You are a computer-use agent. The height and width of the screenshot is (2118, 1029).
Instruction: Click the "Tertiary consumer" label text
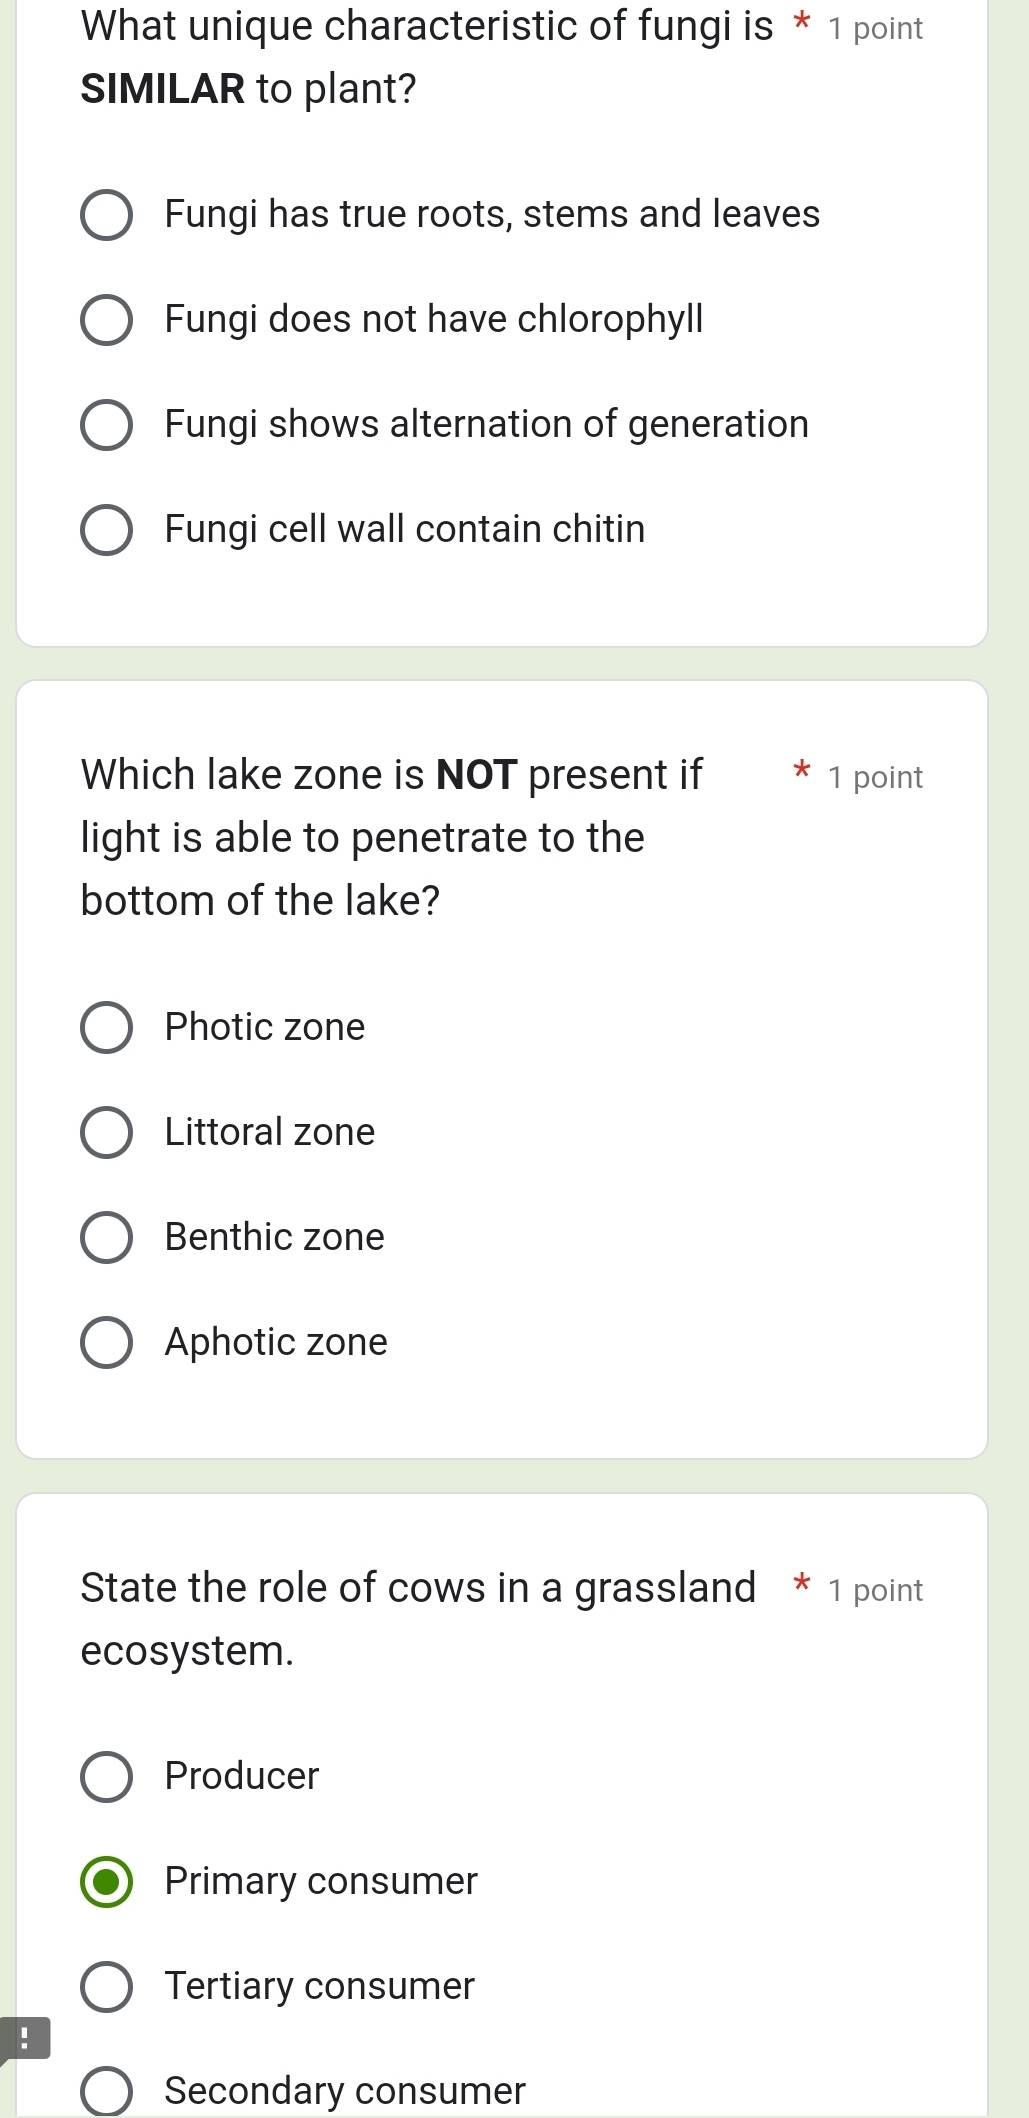click(x=319, y=1986)
